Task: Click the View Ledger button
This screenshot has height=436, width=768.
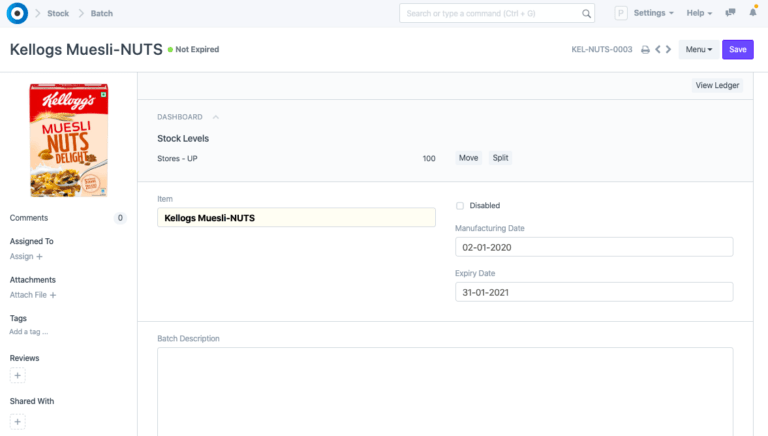Action: tap(717, 85)
